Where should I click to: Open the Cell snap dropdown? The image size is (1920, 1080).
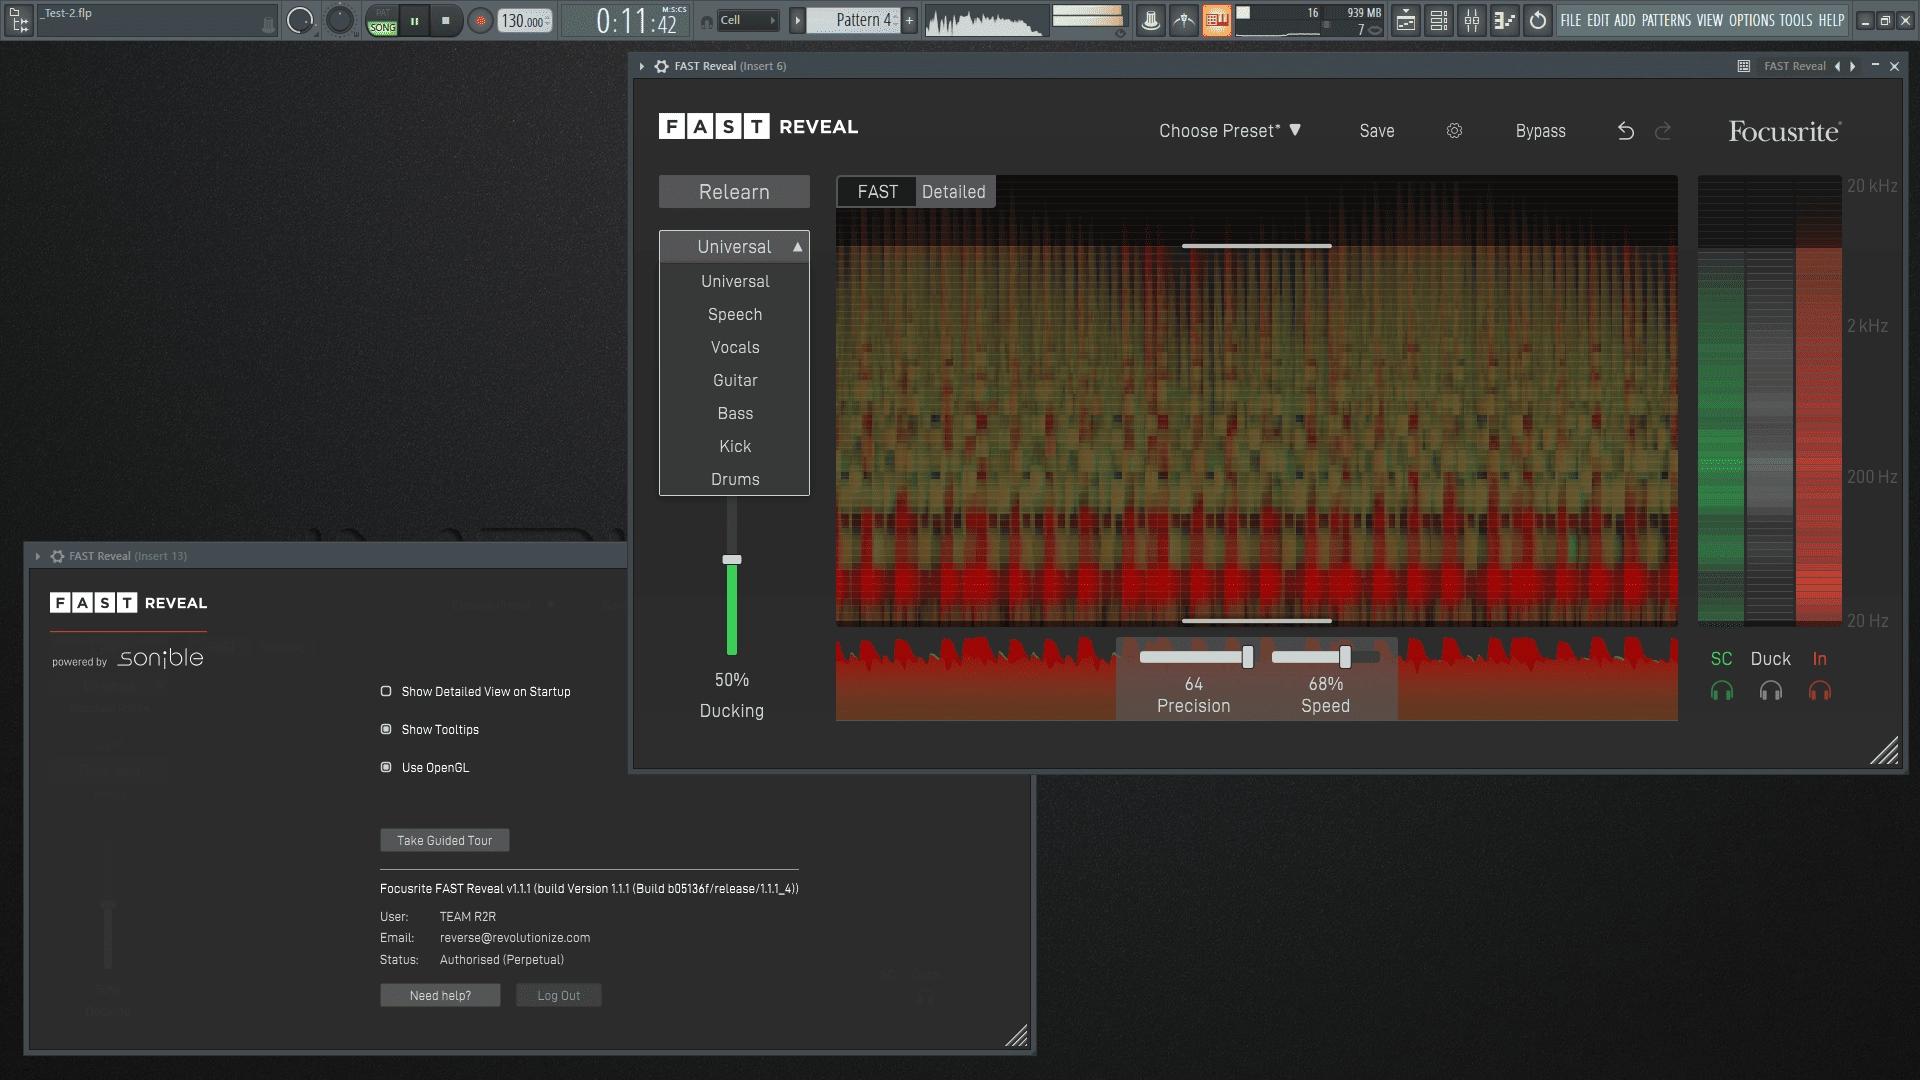click(x=749, y=20)
